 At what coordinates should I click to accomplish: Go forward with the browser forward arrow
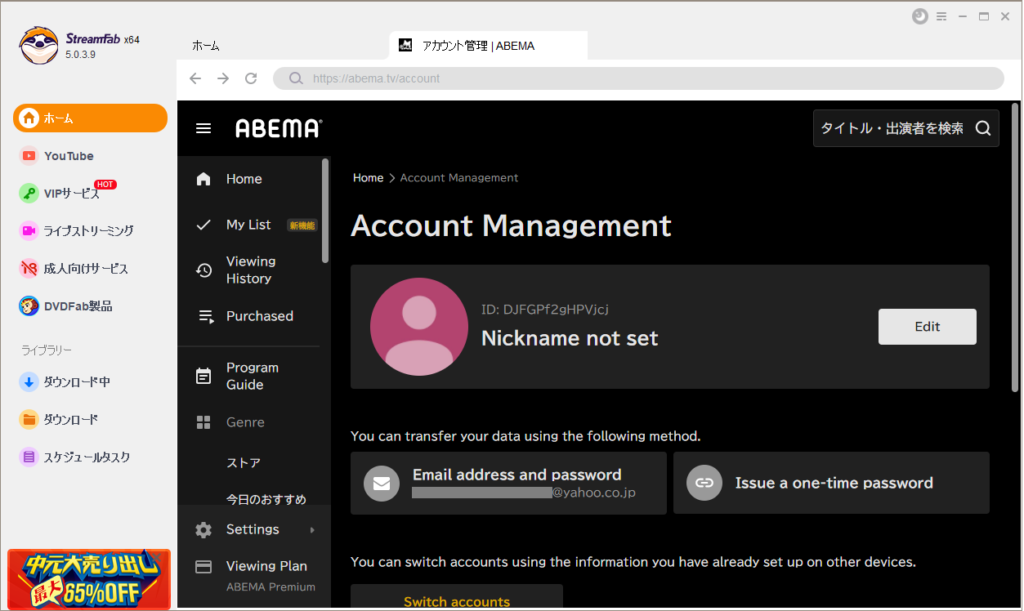(223, 78)
